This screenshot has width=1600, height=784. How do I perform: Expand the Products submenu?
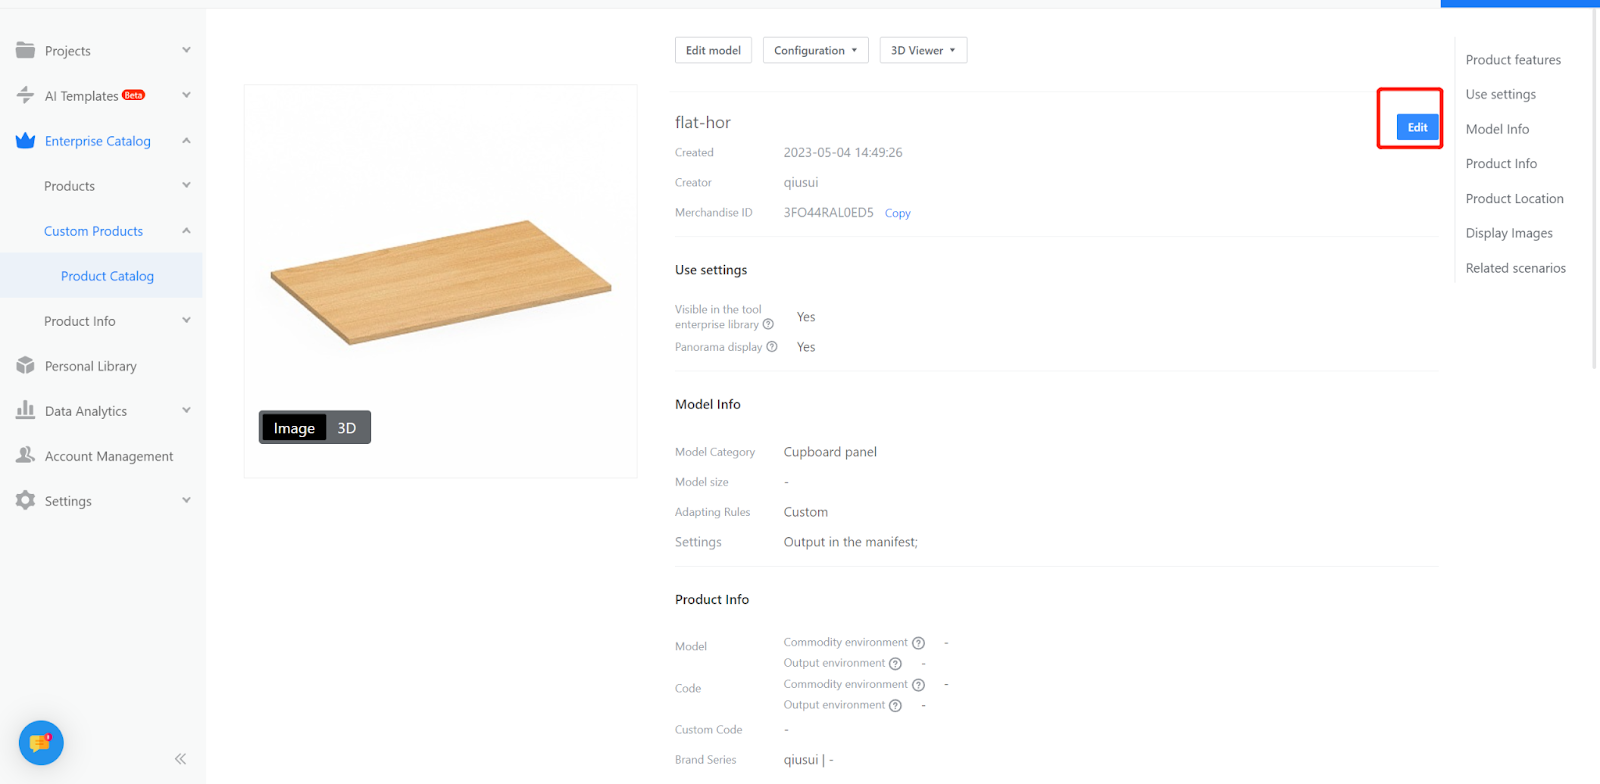click(186, 186)
